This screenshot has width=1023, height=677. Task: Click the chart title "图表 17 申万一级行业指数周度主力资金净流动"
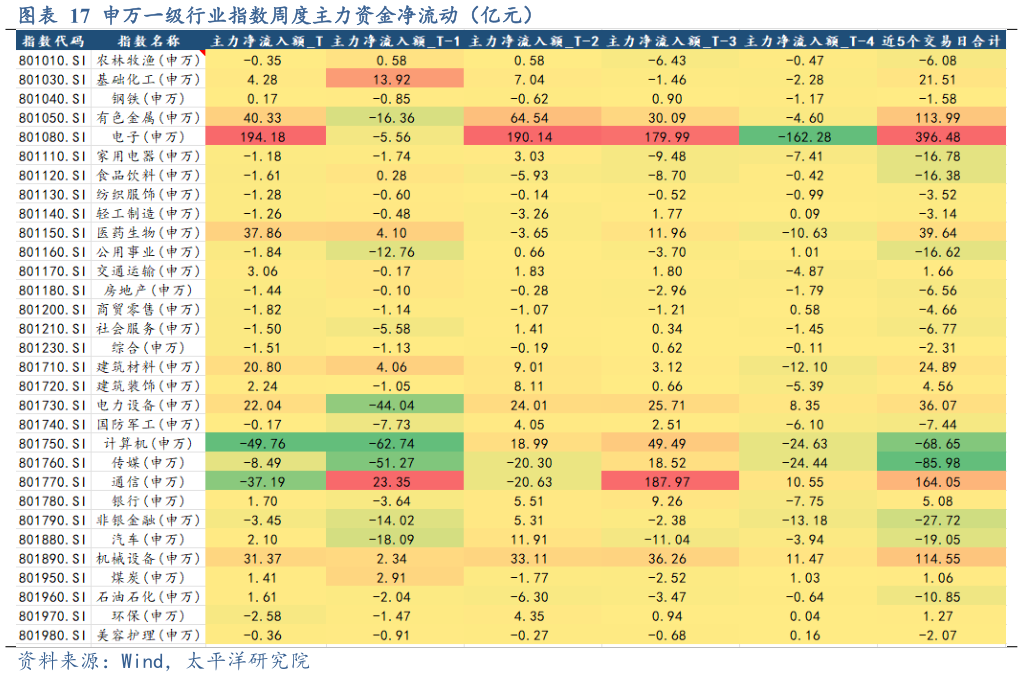(x=275, y=15)
